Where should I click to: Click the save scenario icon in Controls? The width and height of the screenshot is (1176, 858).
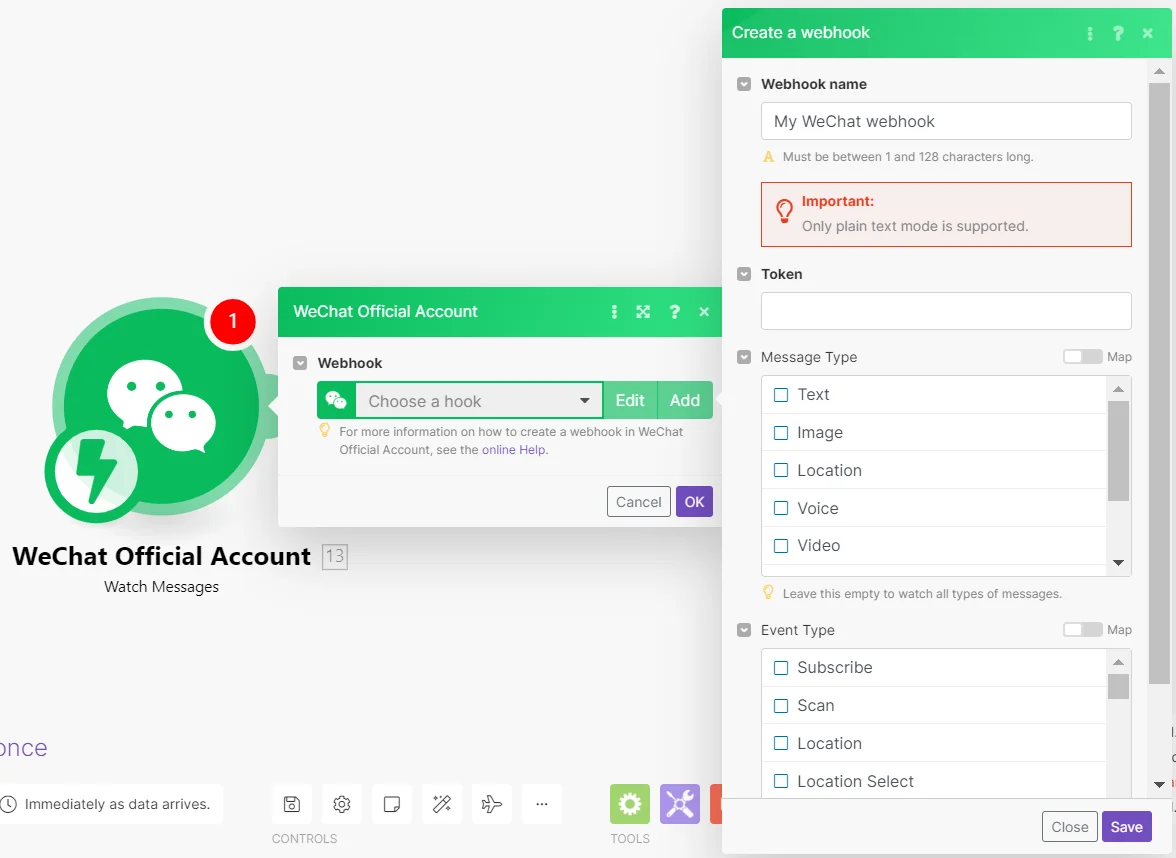(x=292, y=804)
